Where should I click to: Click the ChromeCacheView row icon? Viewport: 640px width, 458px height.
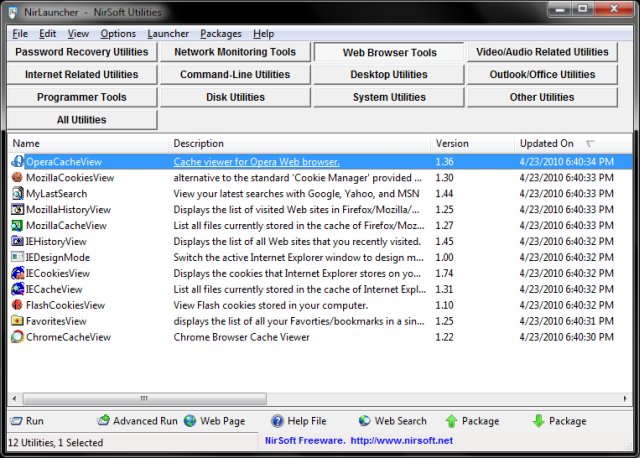17,337
